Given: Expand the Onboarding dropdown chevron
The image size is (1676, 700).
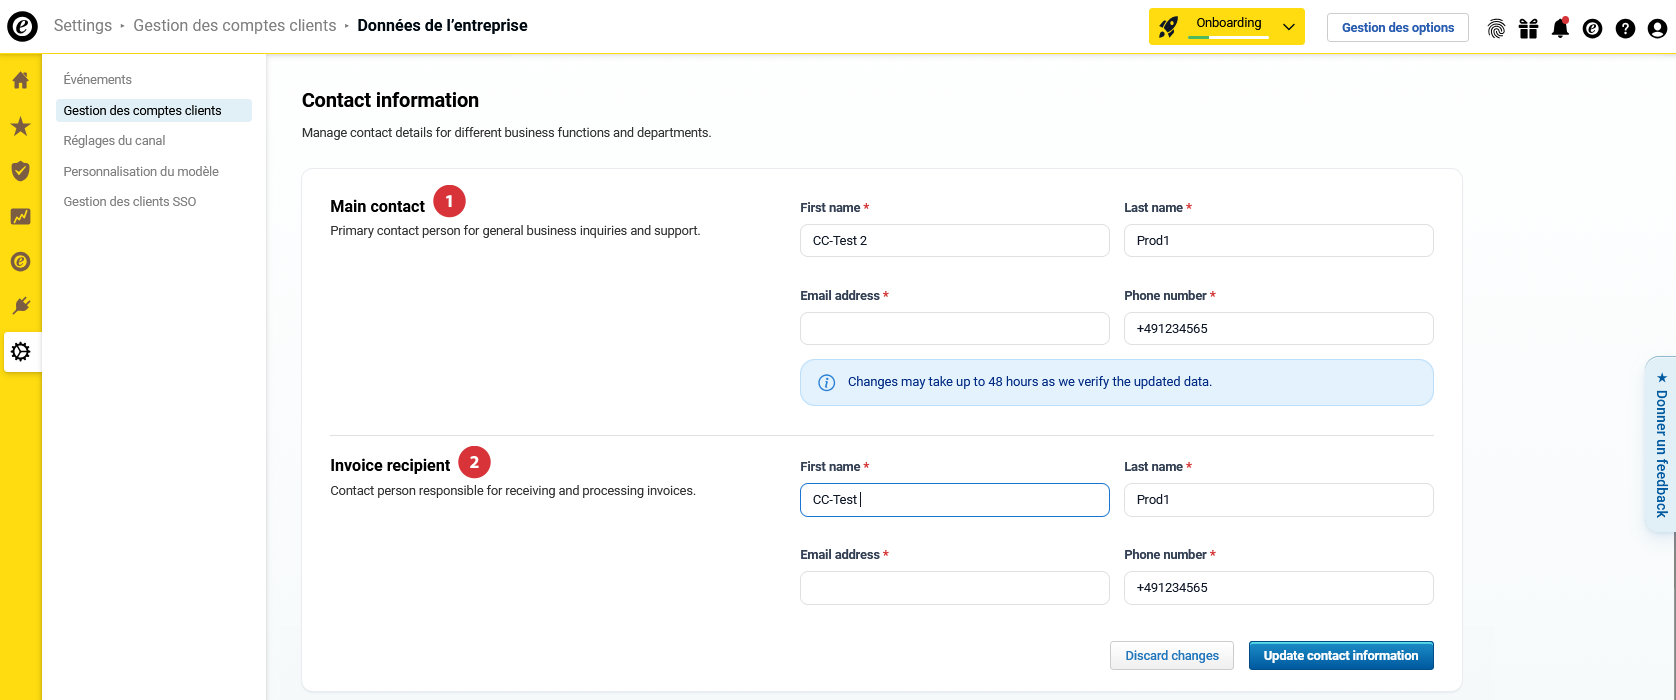Looking at the screenshot, I should pos(1289,28).
